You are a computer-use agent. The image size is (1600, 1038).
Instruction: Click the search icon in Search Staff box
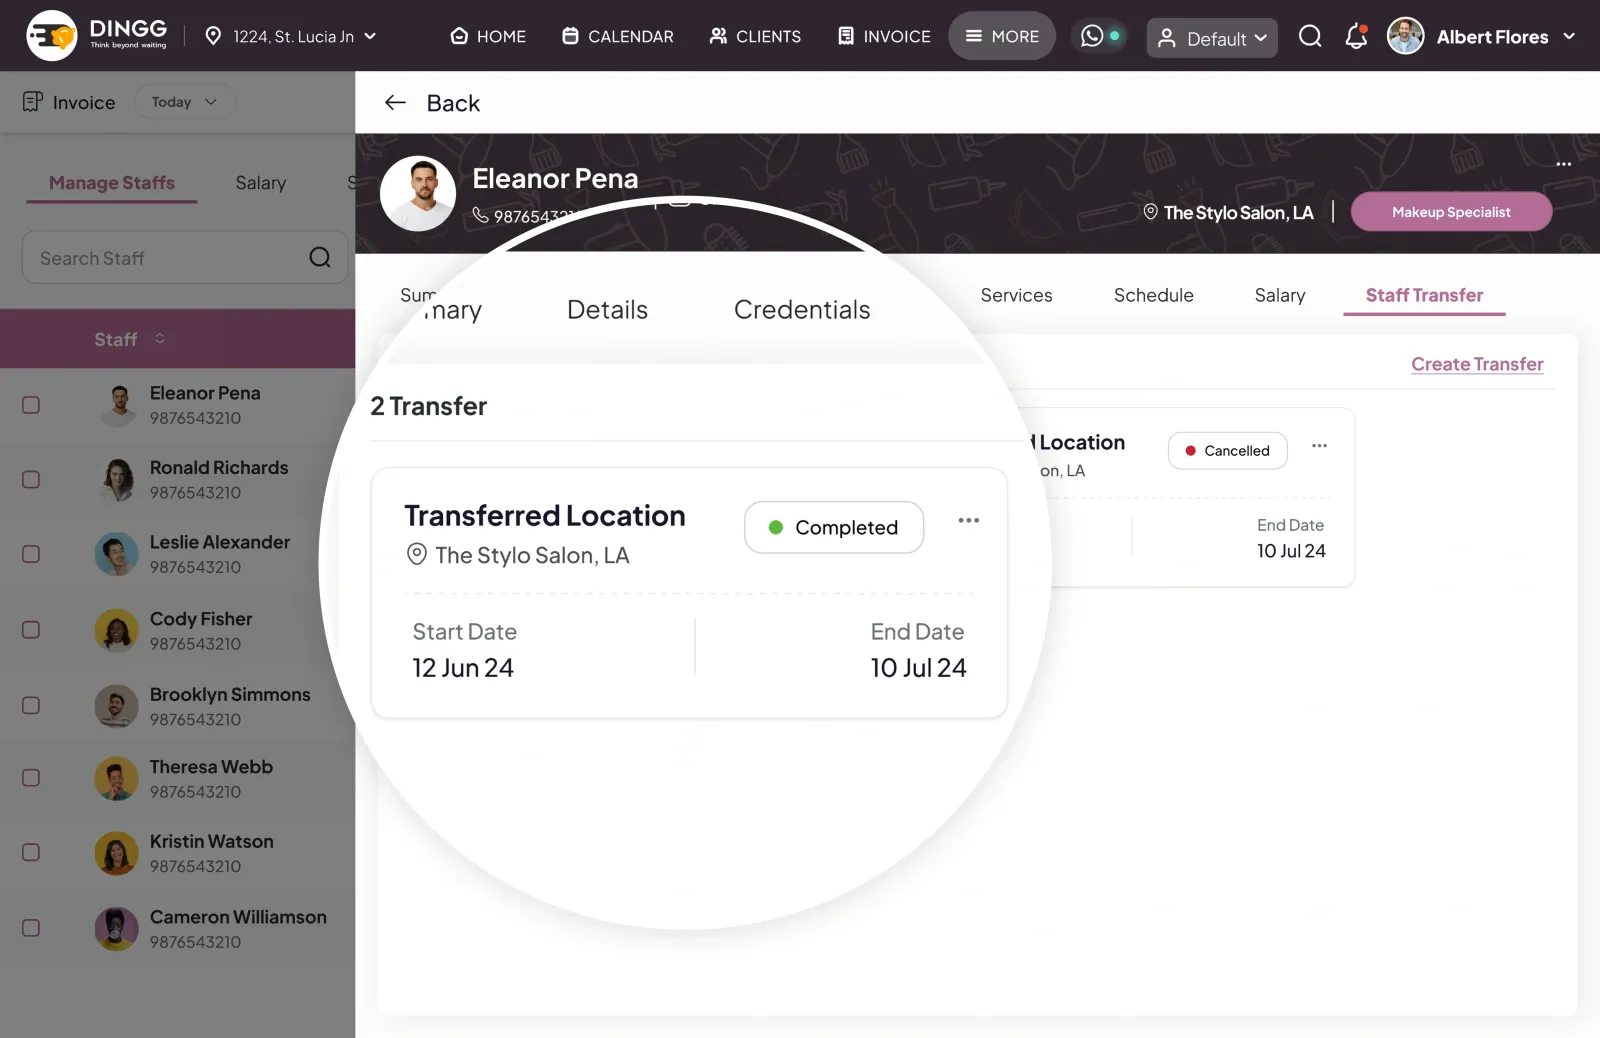pyautogui.click(x=320, y=258)
